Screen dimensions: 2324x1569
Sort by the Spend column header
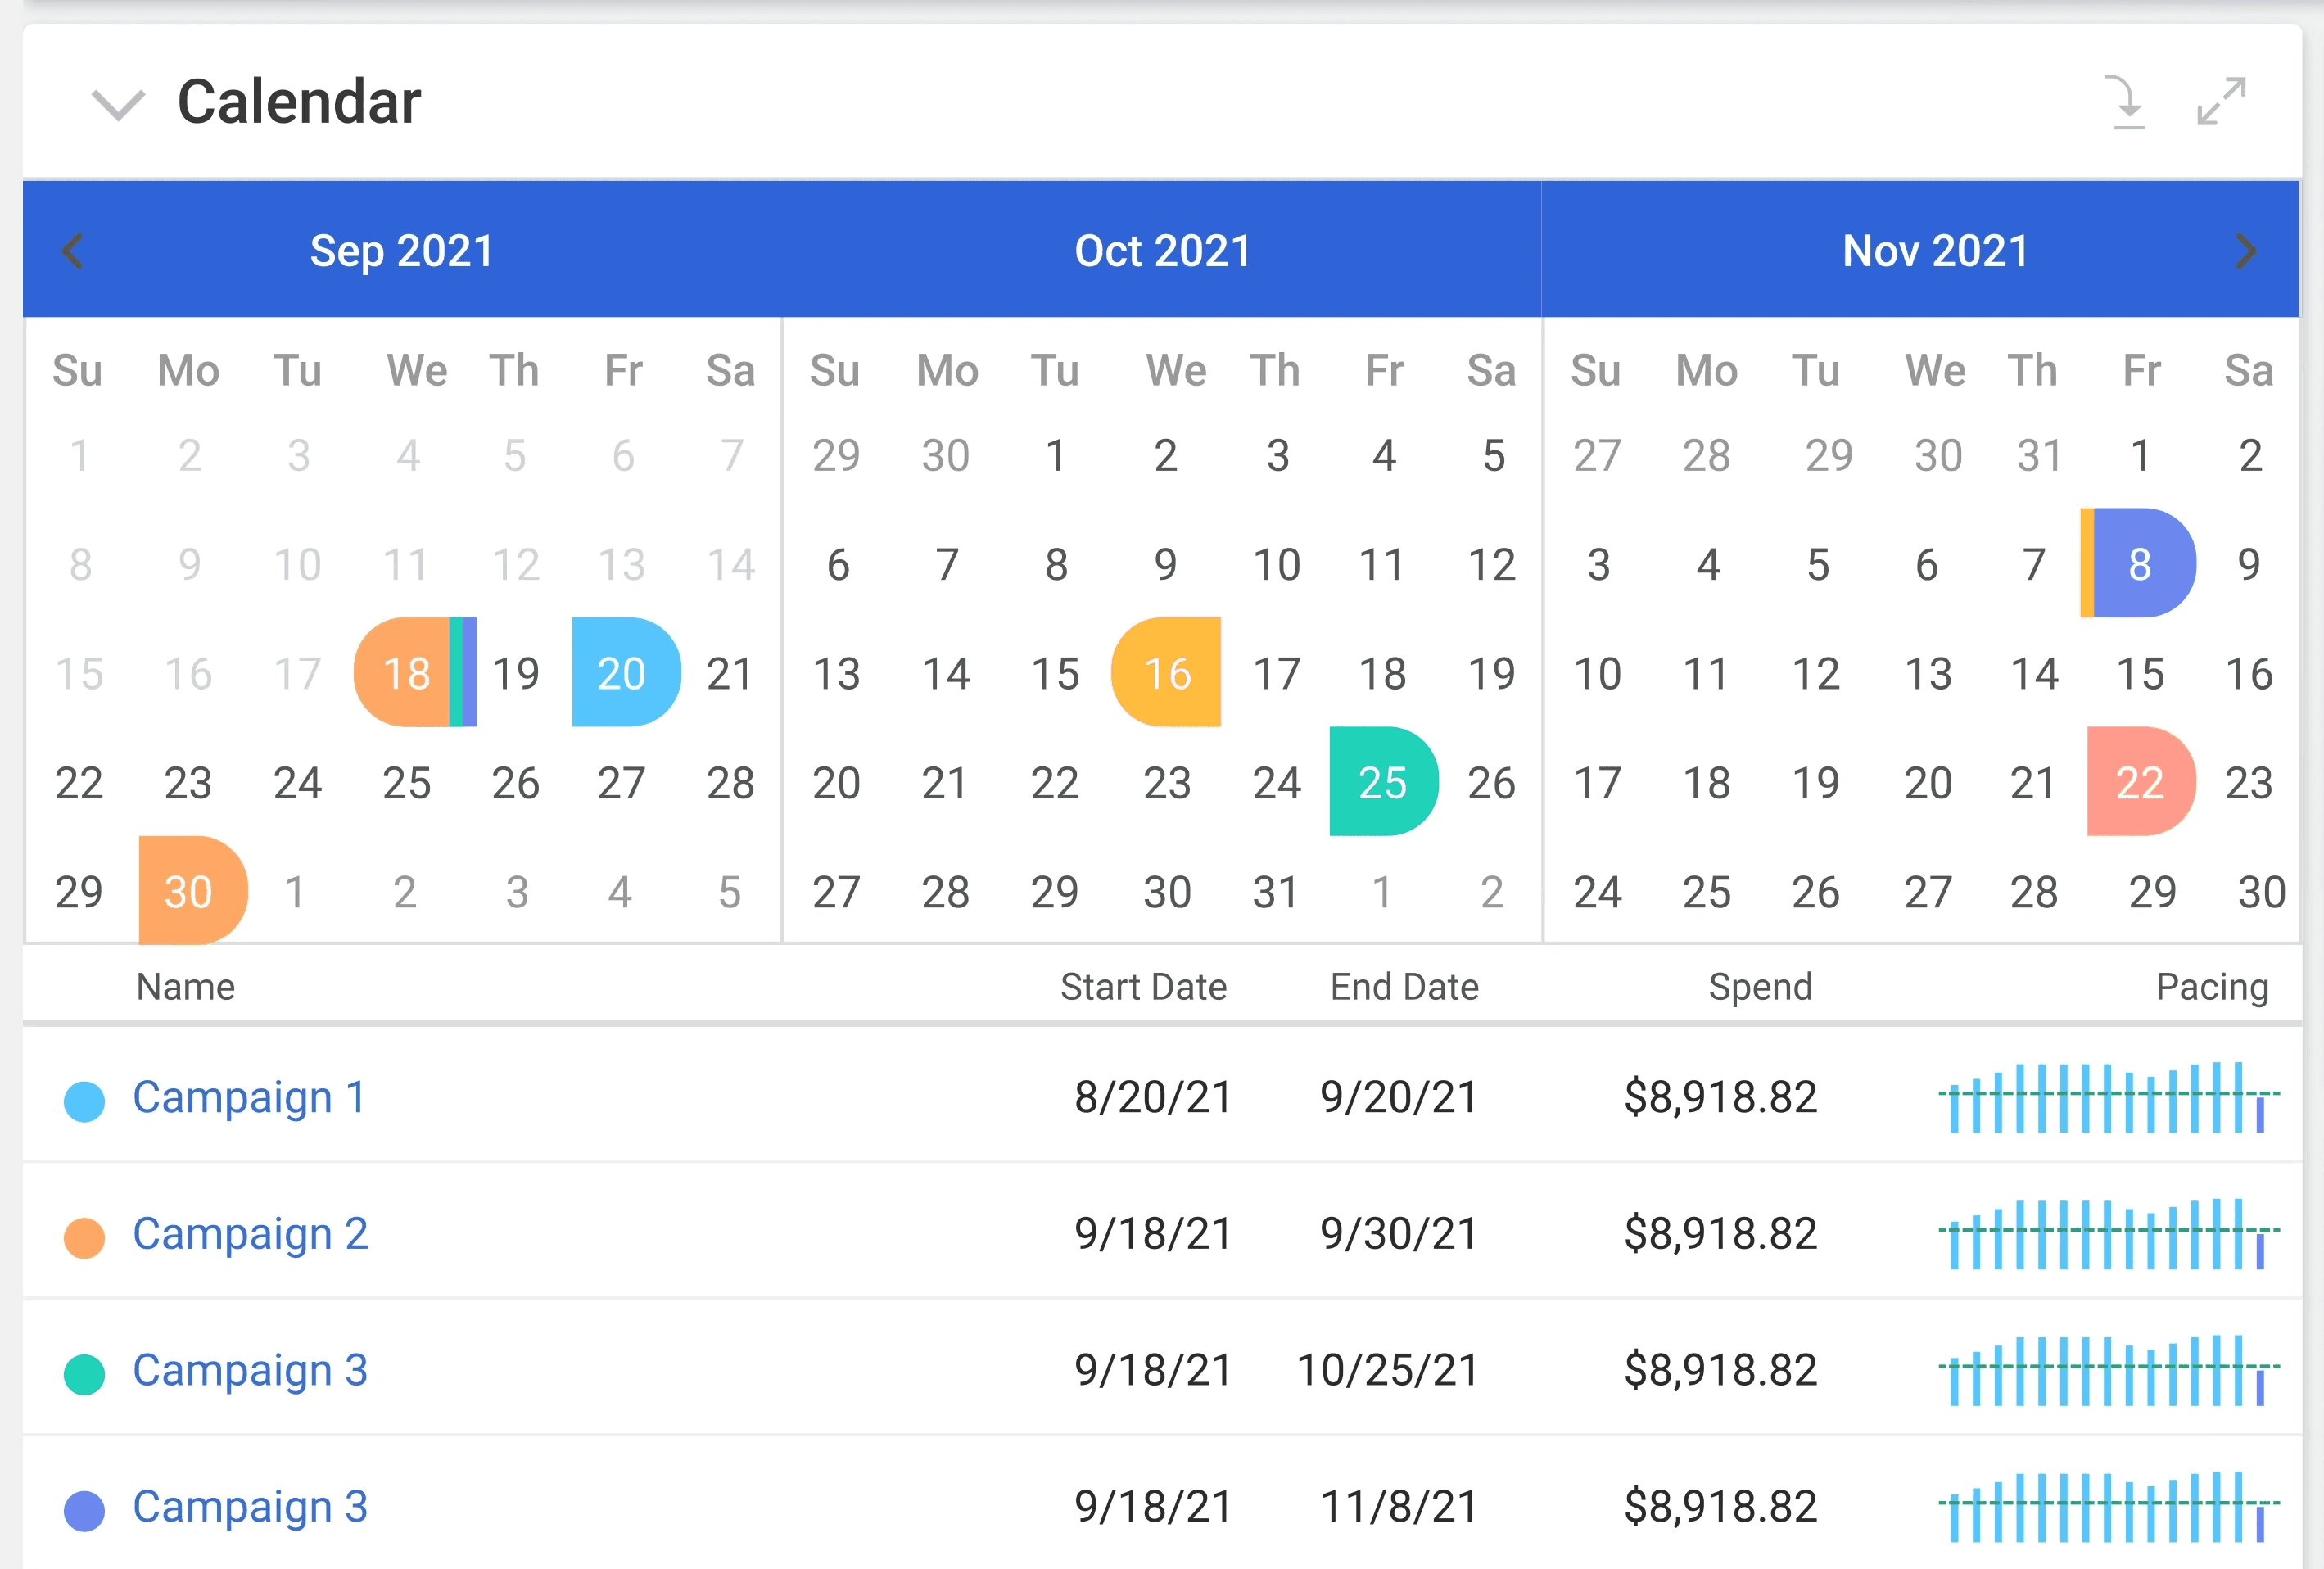1759,986
